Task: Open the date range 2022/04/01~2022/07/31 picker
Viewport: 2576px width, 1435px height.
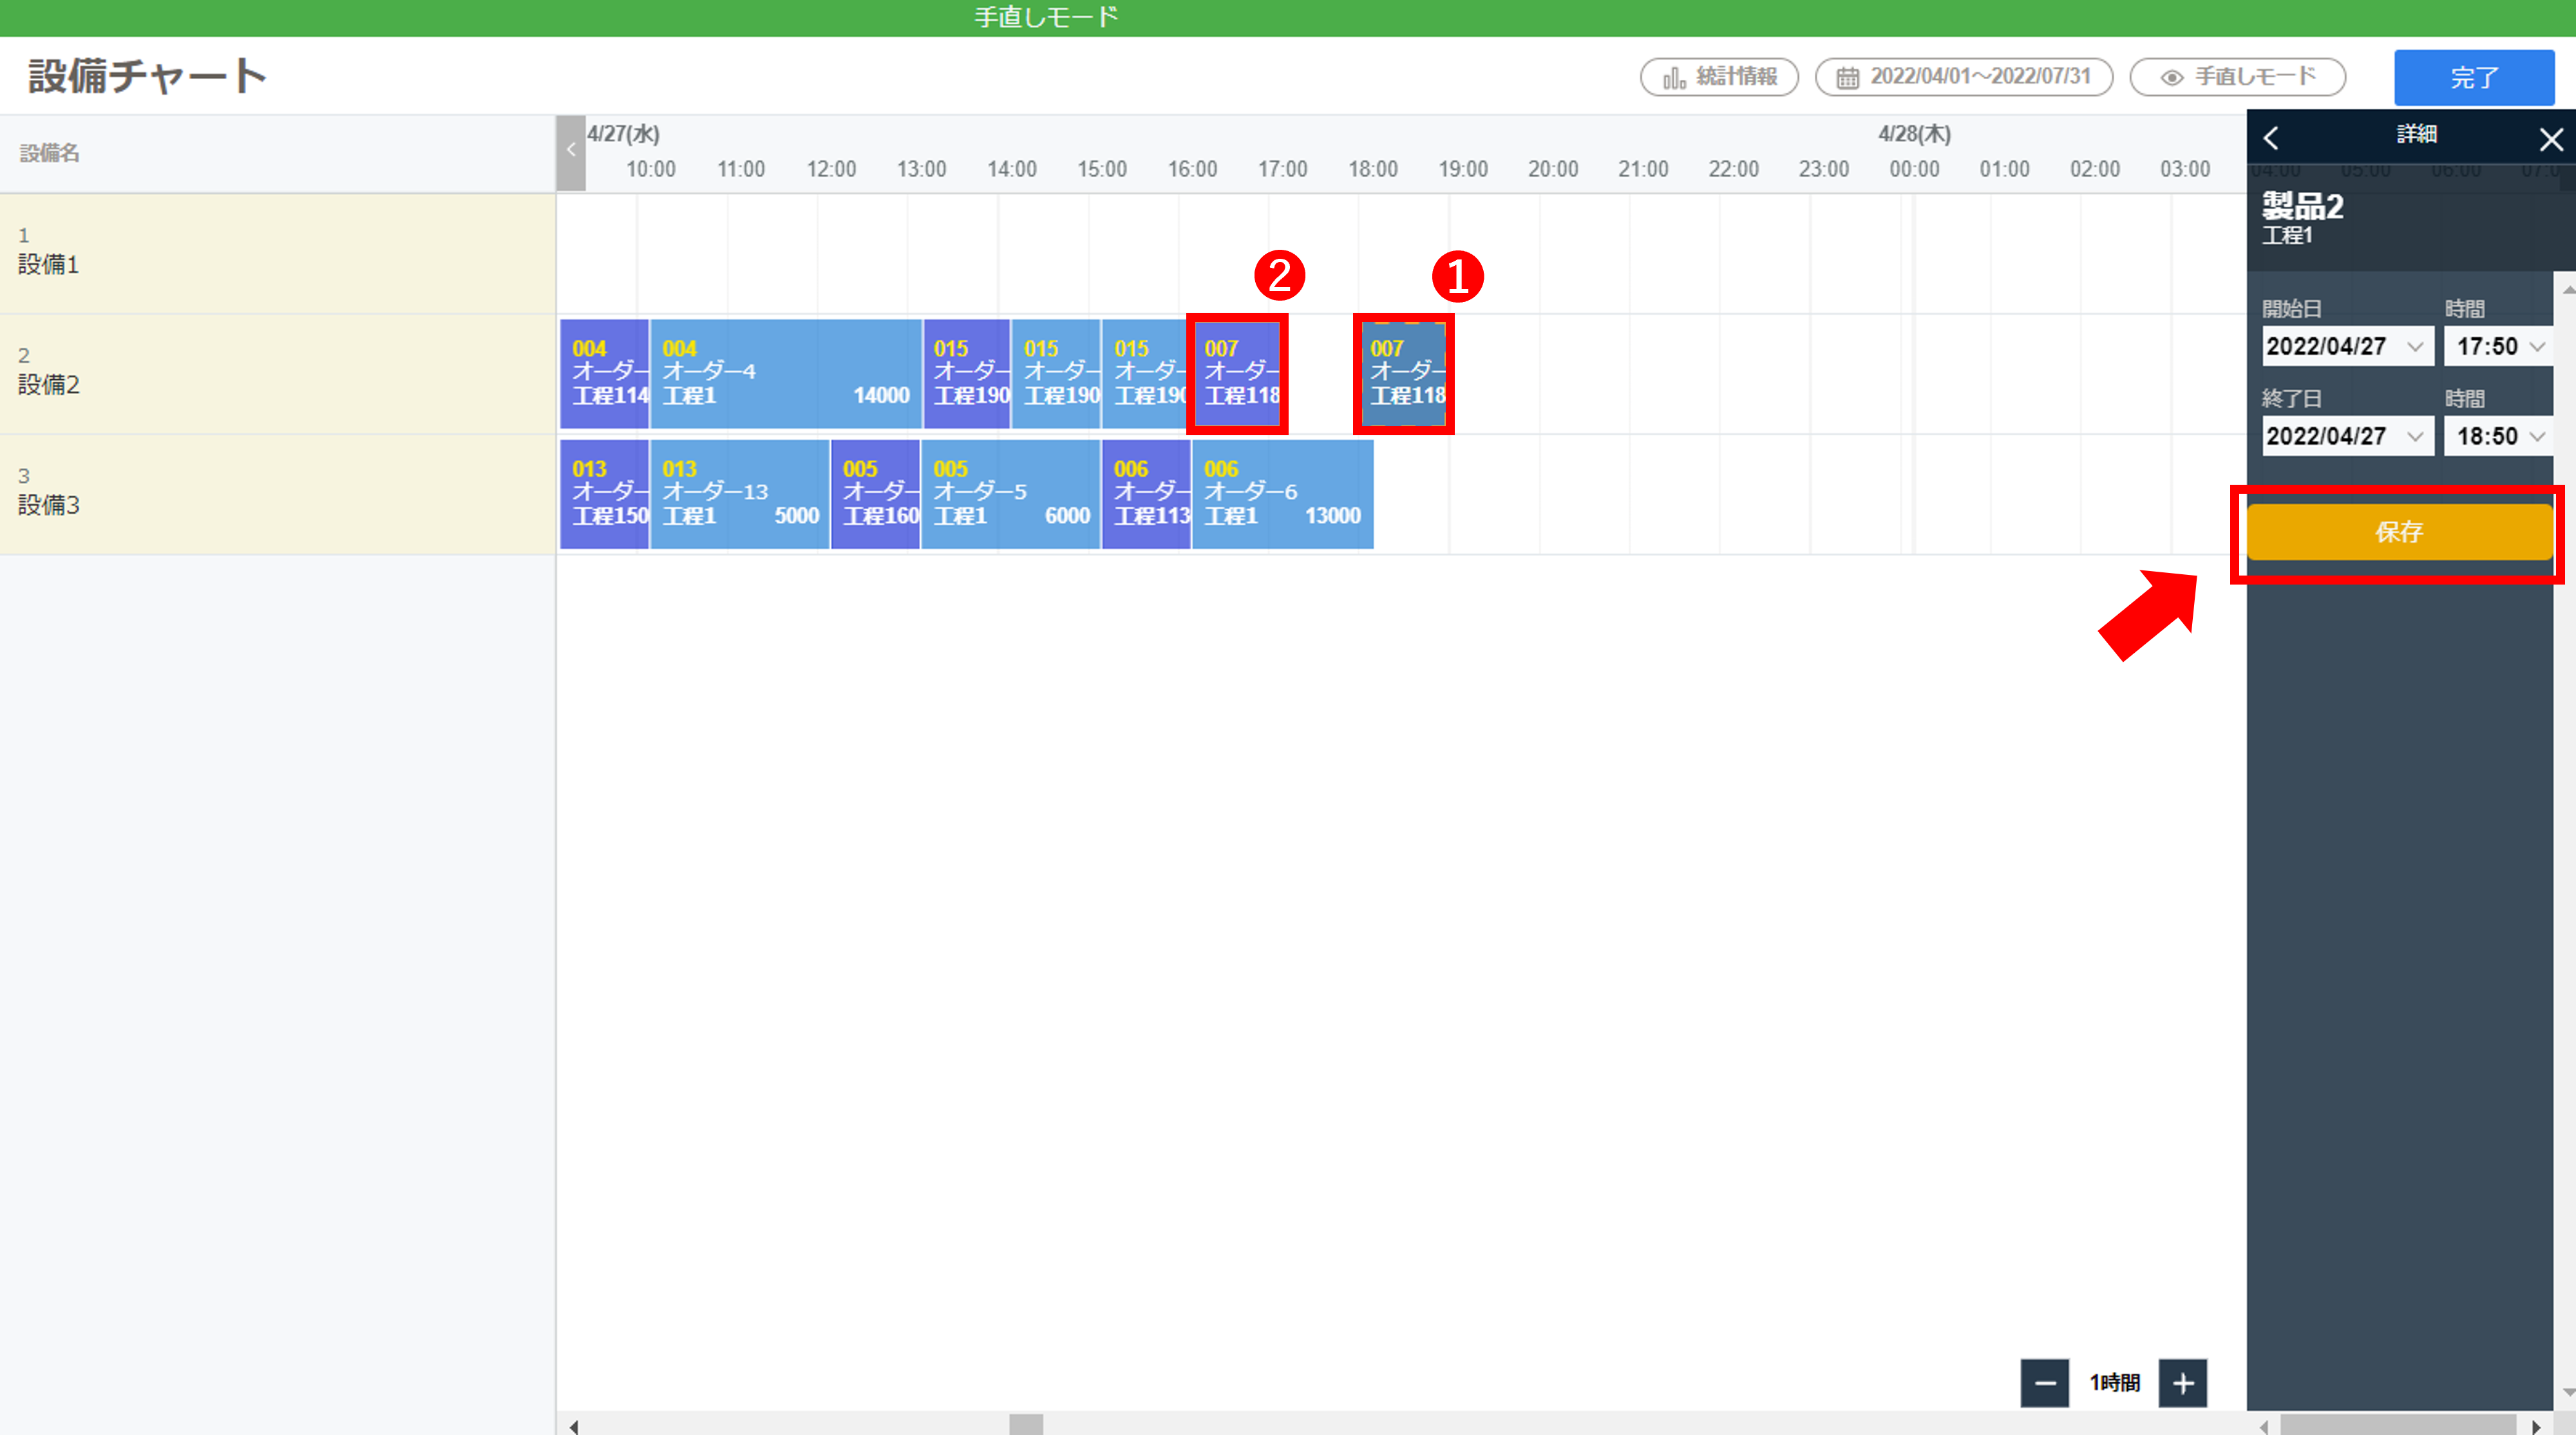Action: pos(1963,77)
